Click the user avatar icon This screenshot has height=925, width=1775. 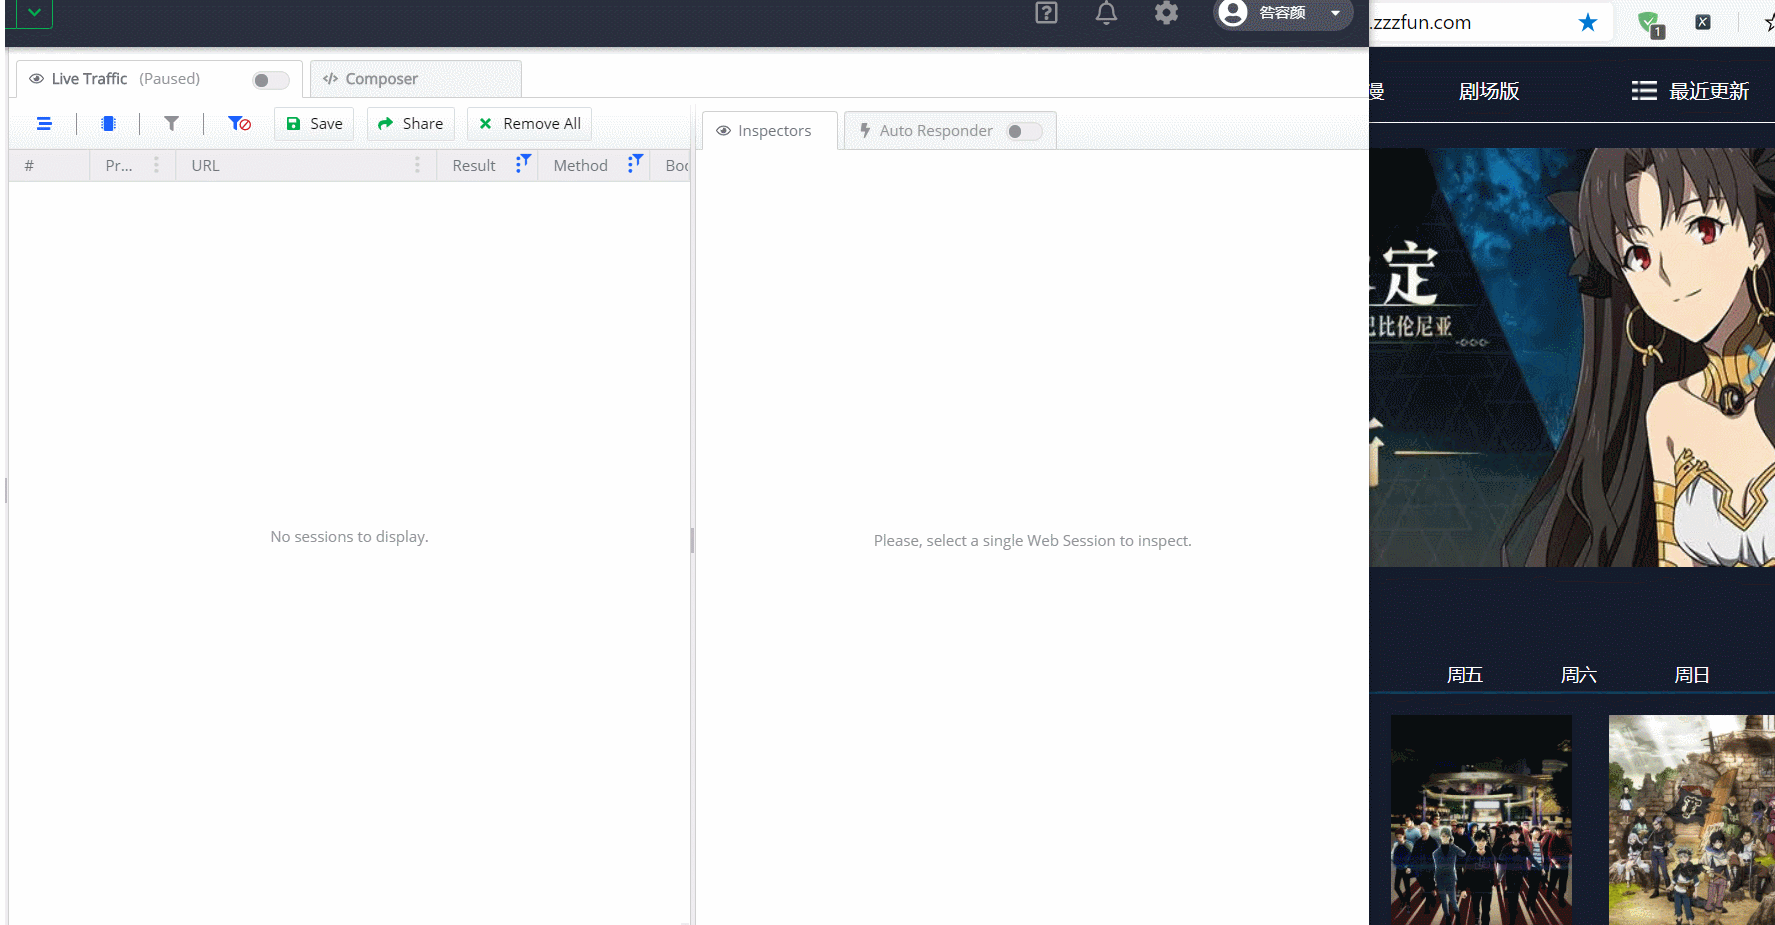tap(1233, 13)
